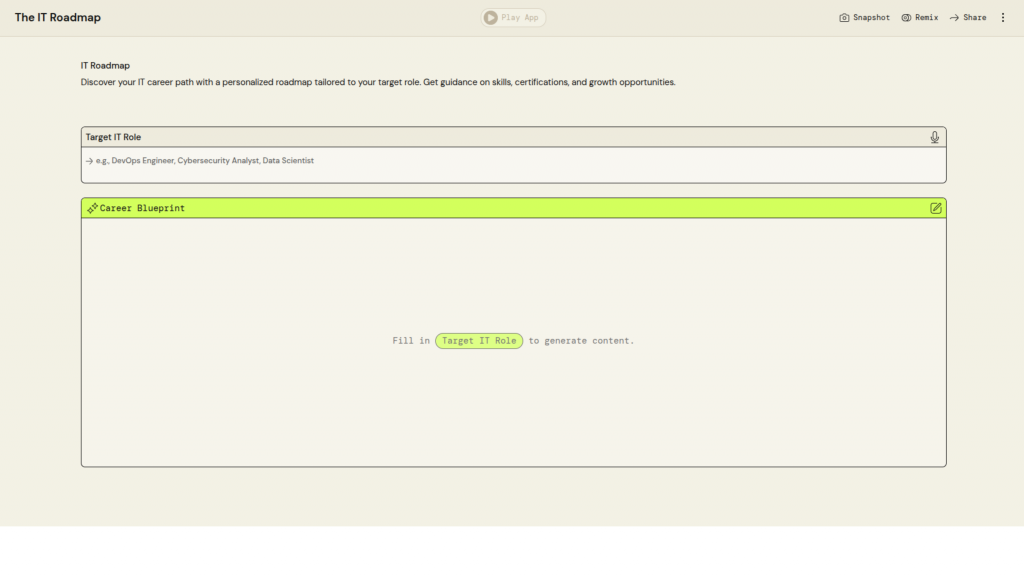
Task: Click the Remix icon in top bar
Action: click(906, 18)
